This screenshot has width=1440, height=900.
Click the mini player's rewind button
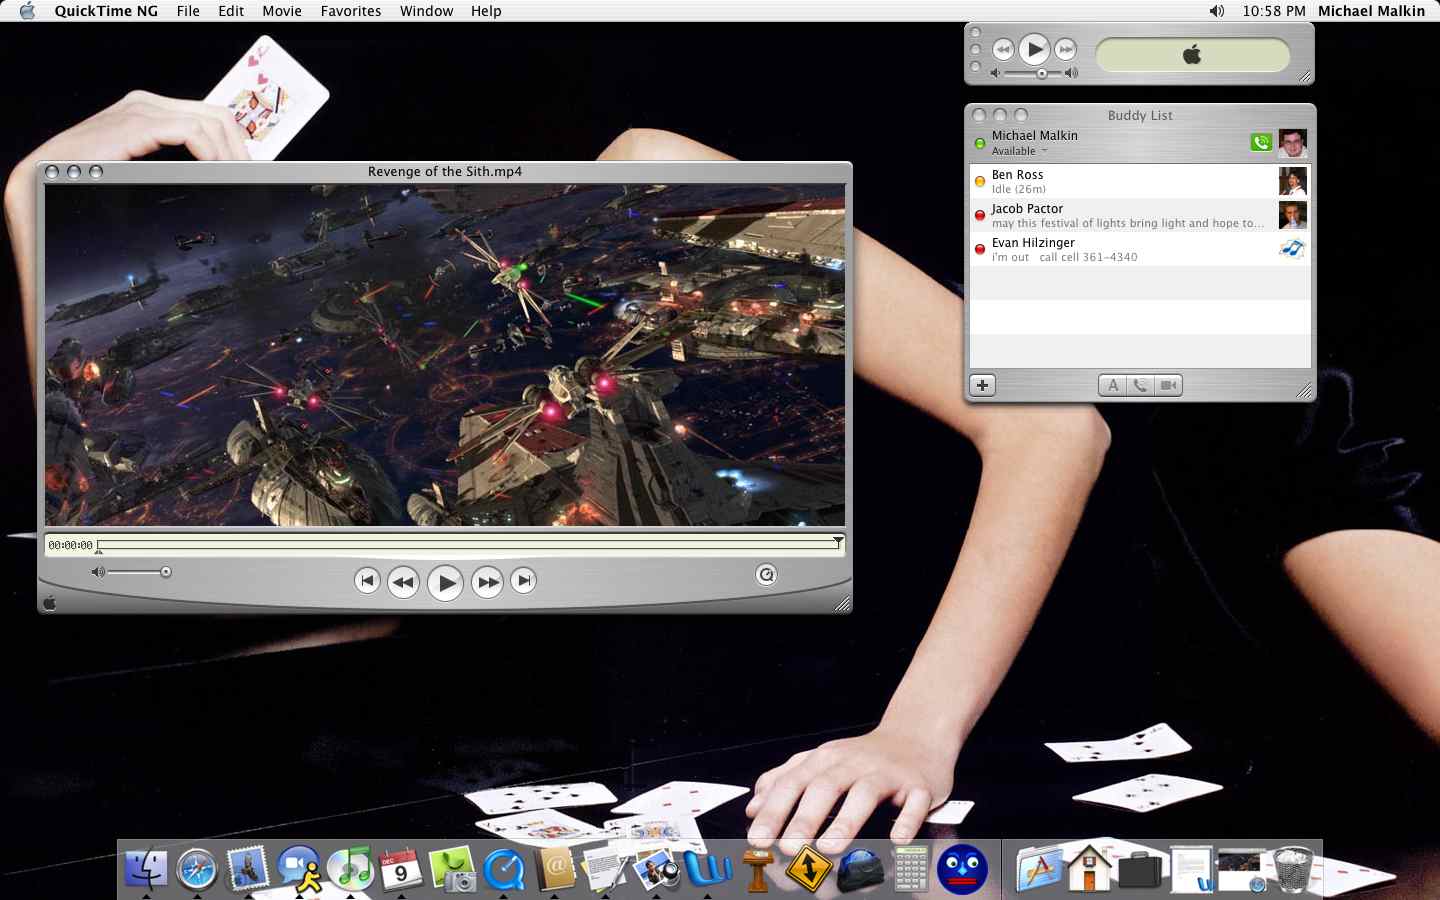[1003, 49]
